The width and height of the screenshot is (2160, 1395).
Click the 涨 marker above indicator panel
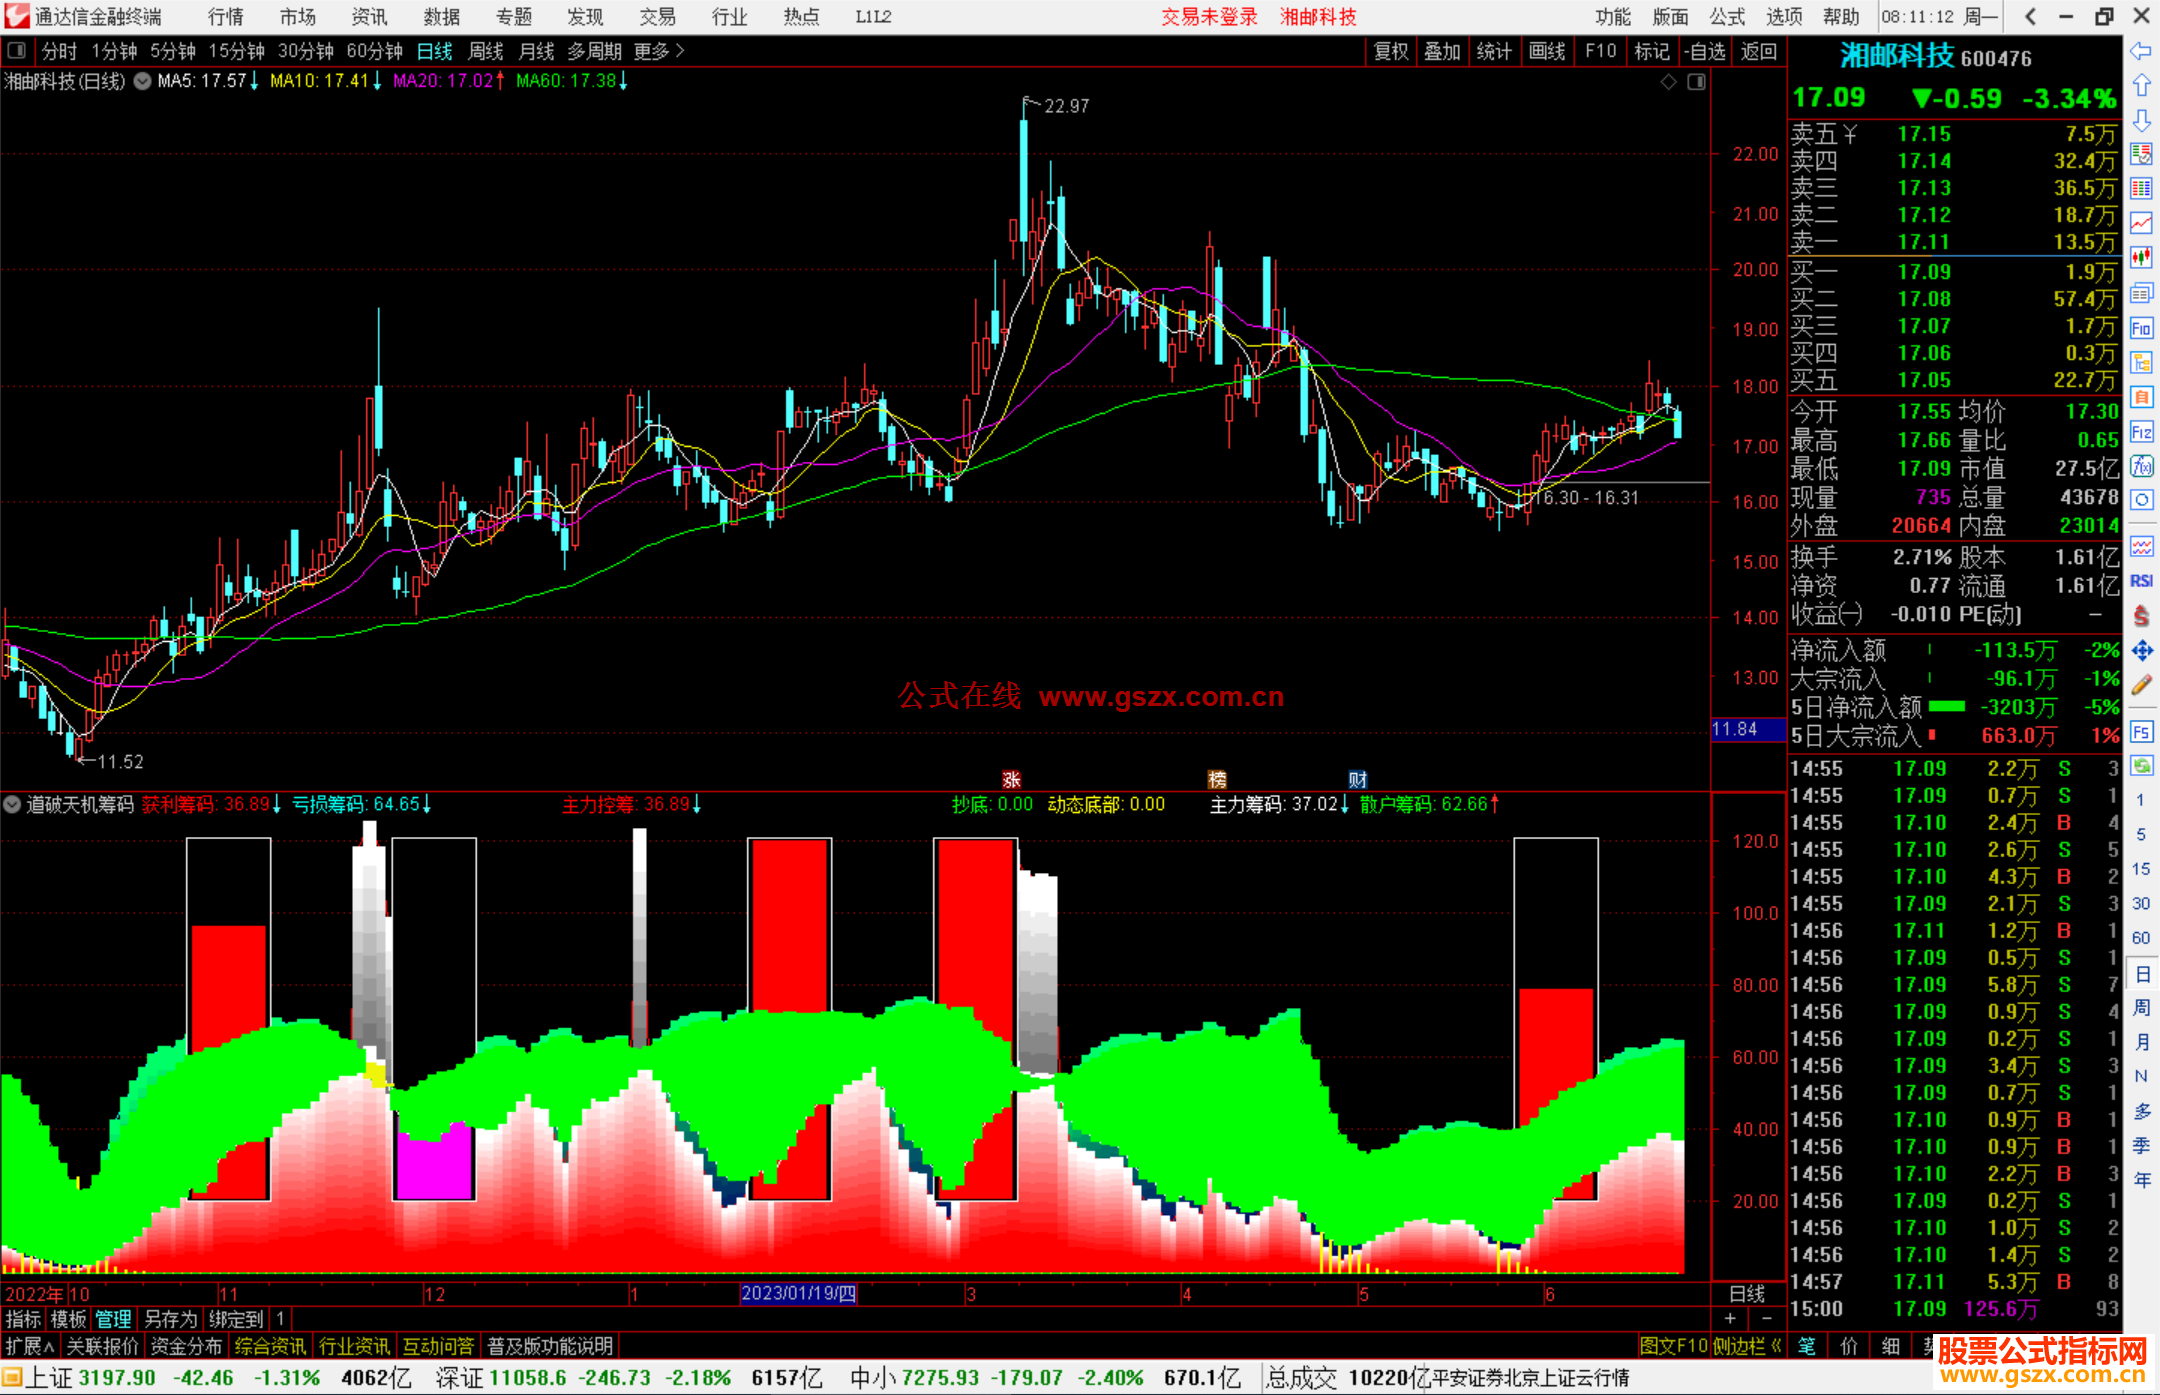coord(1011,779)
